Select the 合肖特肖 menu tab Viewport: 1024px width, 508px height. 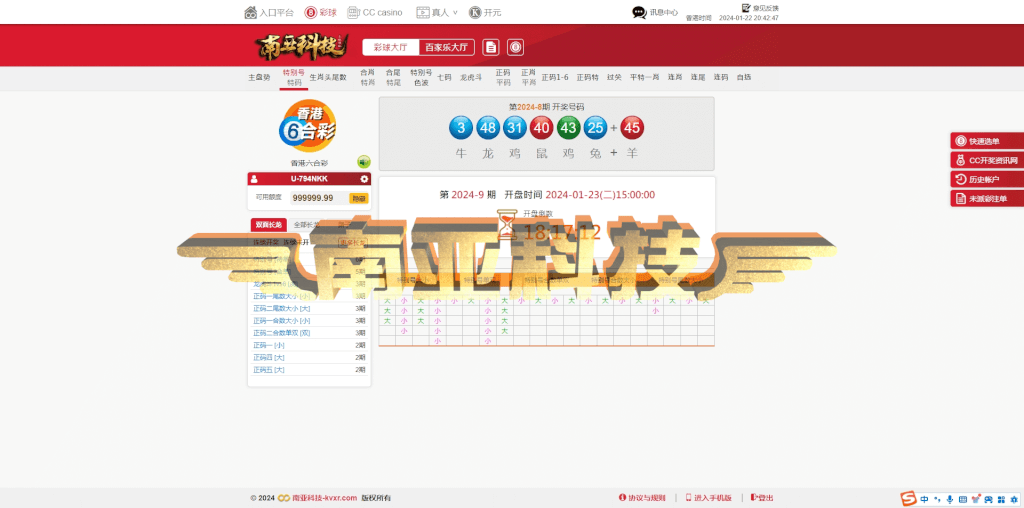click(368, 77)
